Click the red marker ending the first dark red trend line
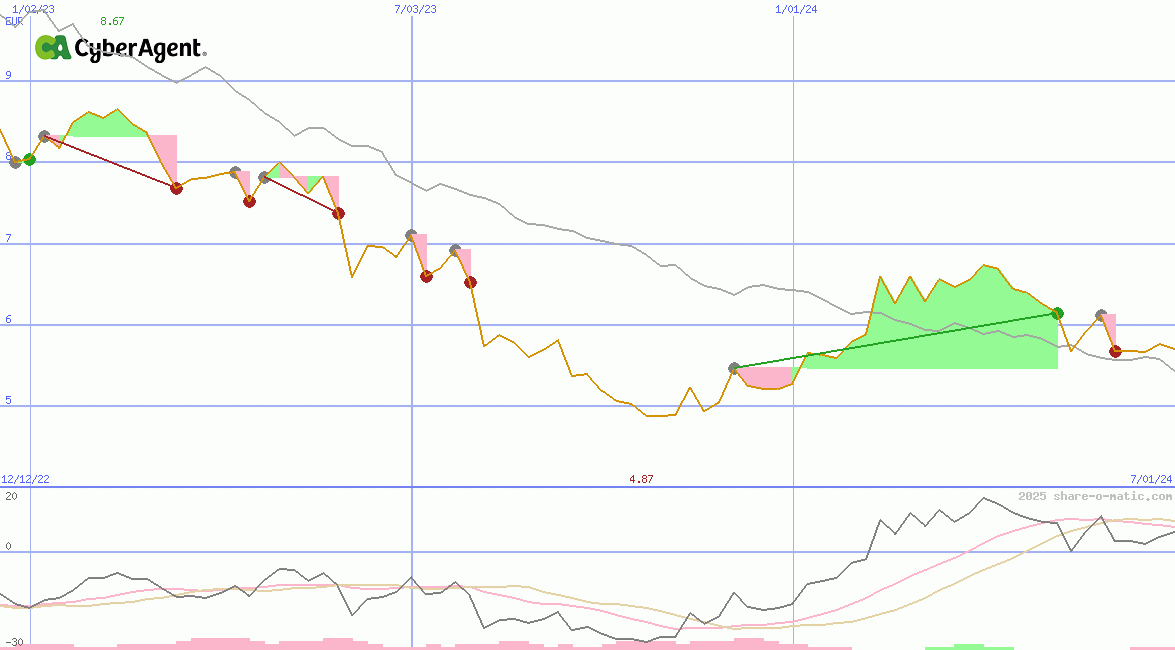Image resolution: width=1175 pixels, height=650 pixels. (176, 188)
